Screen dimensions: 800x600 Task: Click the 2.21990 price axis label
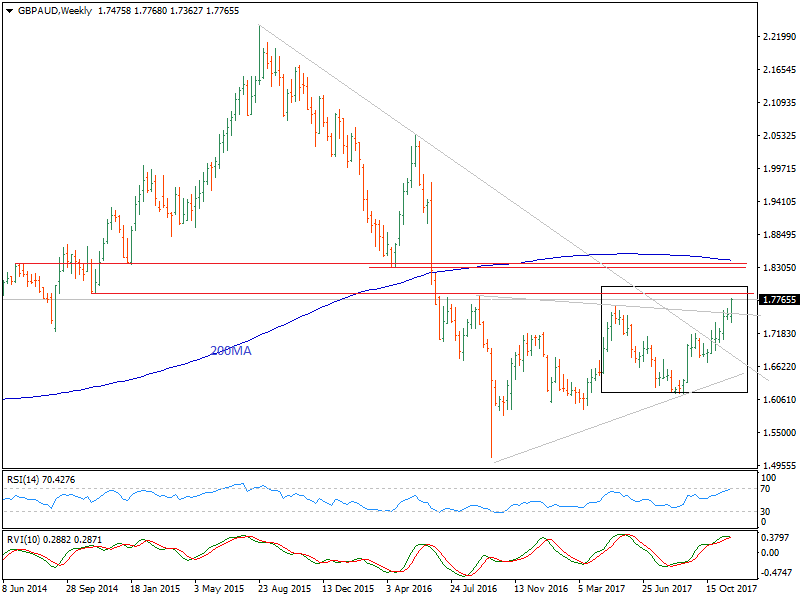click(777, 37)
